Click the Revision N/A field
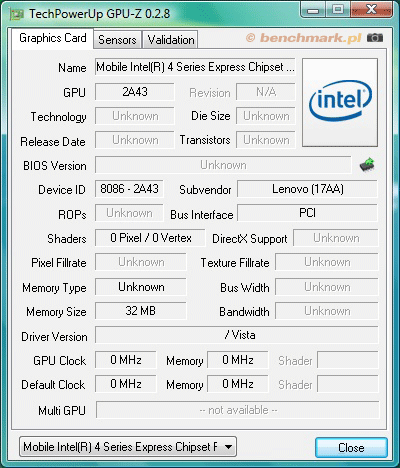Viewport: 400px width, 468px height. pos(266,92)
